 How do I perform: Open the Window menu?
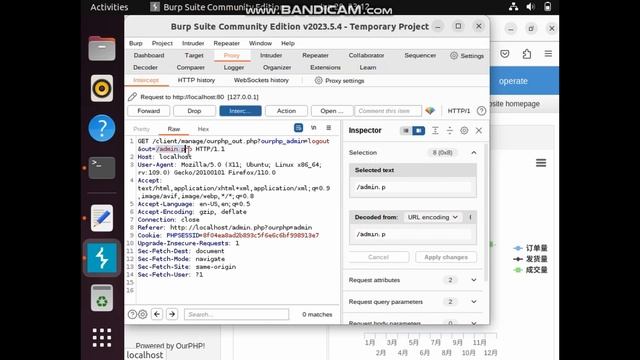[x=260, y=43]
